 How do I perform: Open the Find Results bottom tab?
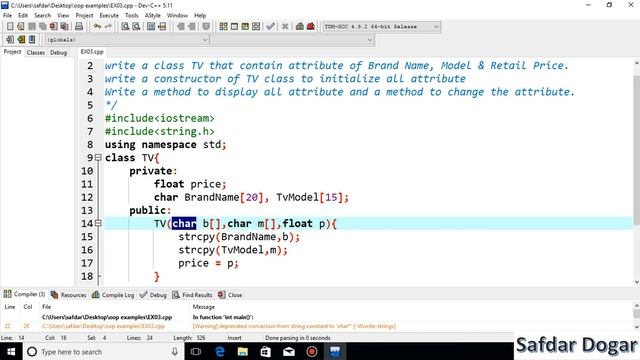(x=192, y=295)
